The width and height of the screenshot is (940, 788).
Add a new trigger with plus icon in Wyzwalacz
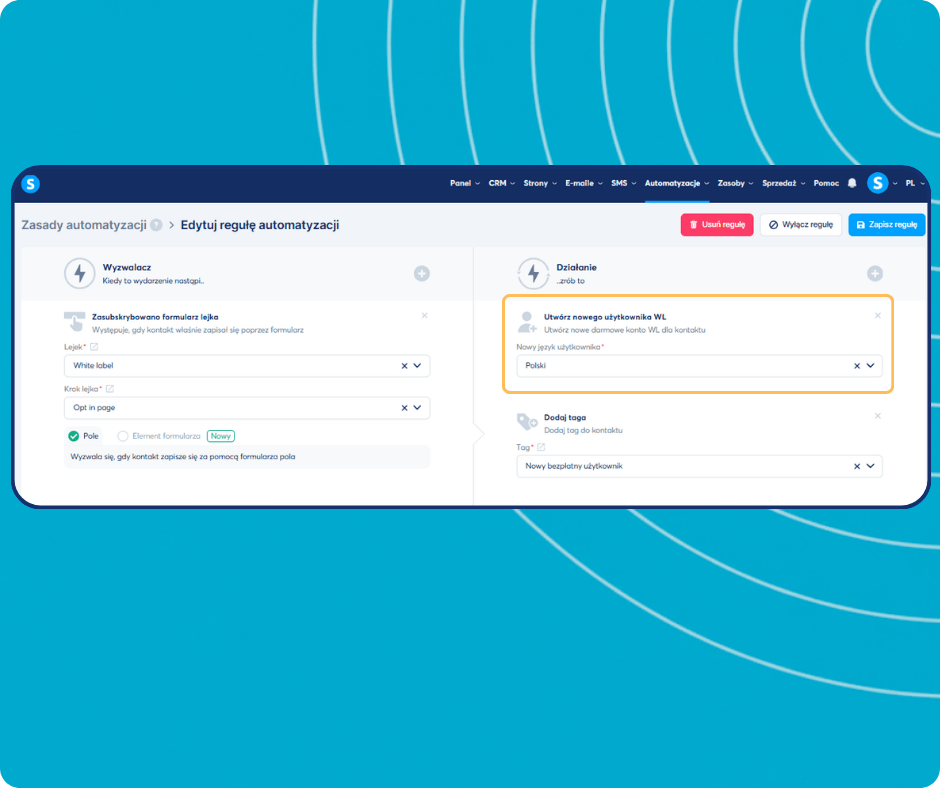tap(421, 273)
